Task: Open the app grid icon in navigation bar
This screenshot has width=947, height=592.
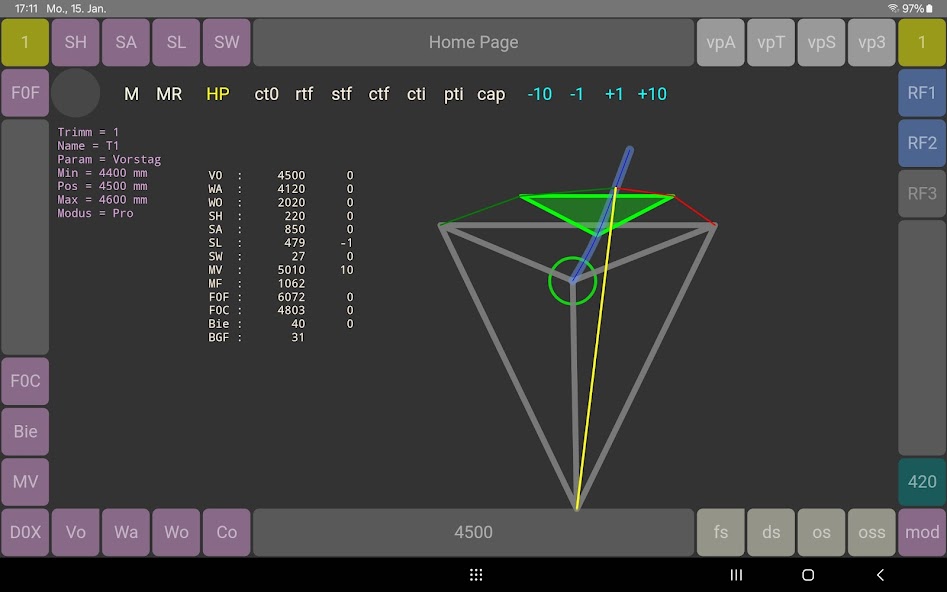Action: click(476, 575)
